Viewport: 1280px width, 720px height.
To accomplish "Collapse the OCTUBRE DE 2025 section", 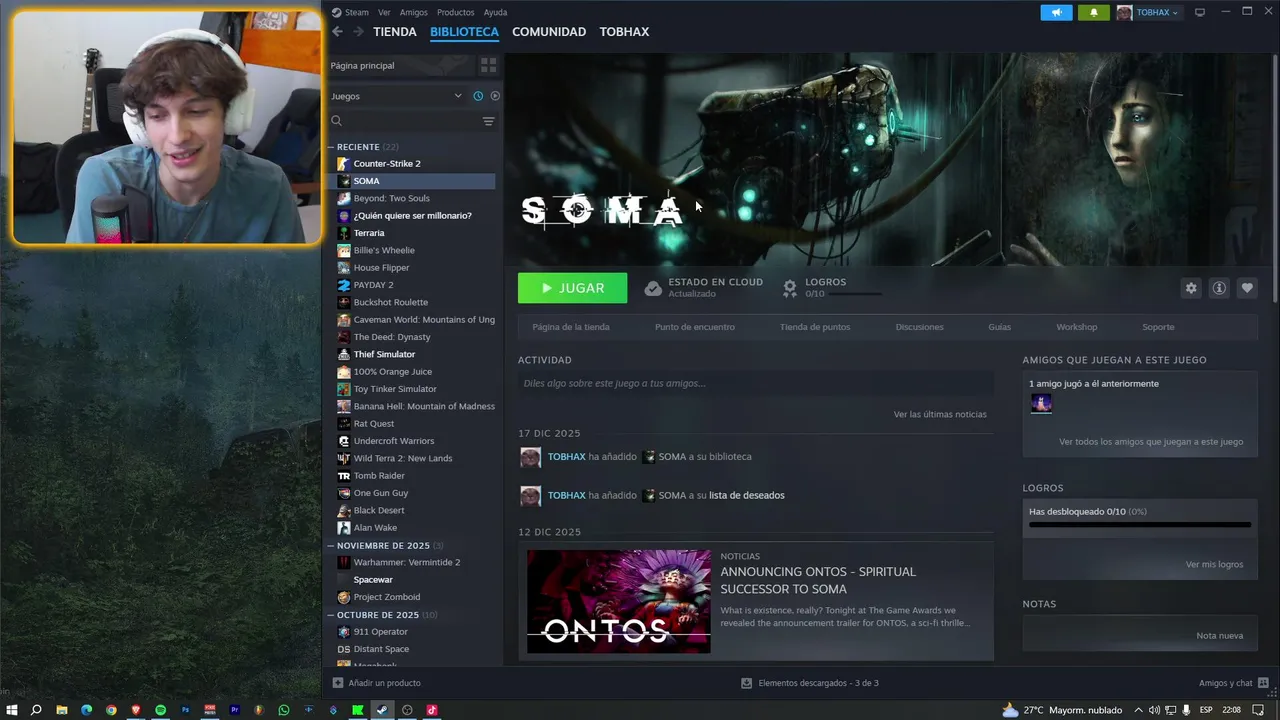I will 331,615.
